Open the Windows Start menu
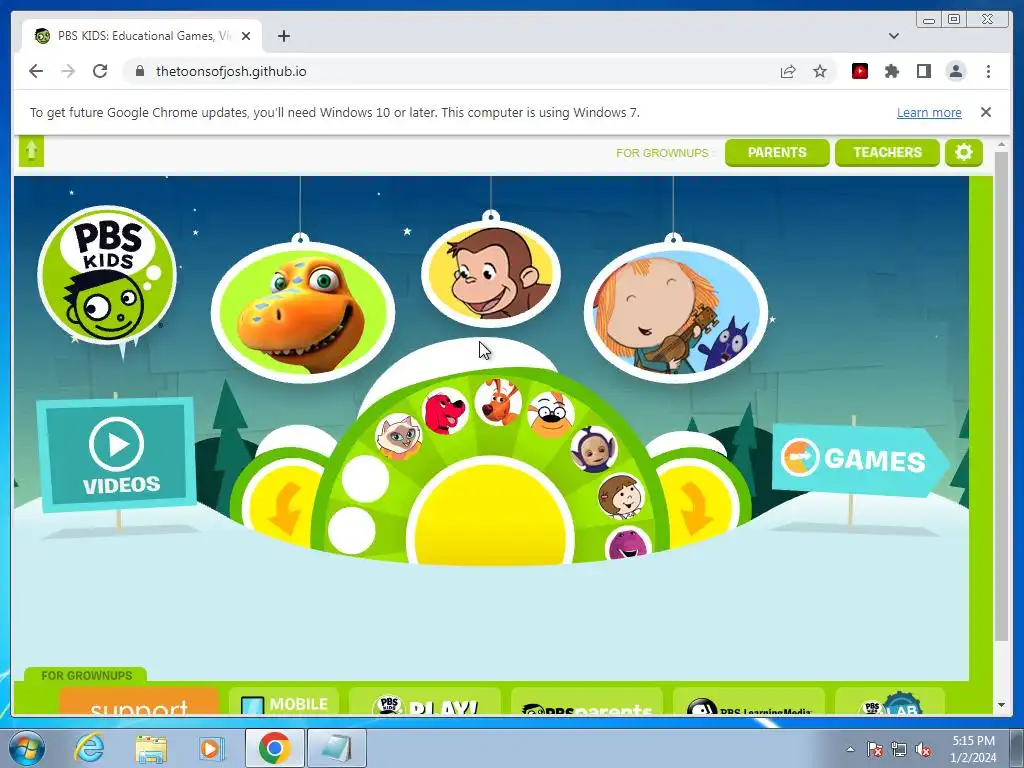 click(x=27, y=748)
